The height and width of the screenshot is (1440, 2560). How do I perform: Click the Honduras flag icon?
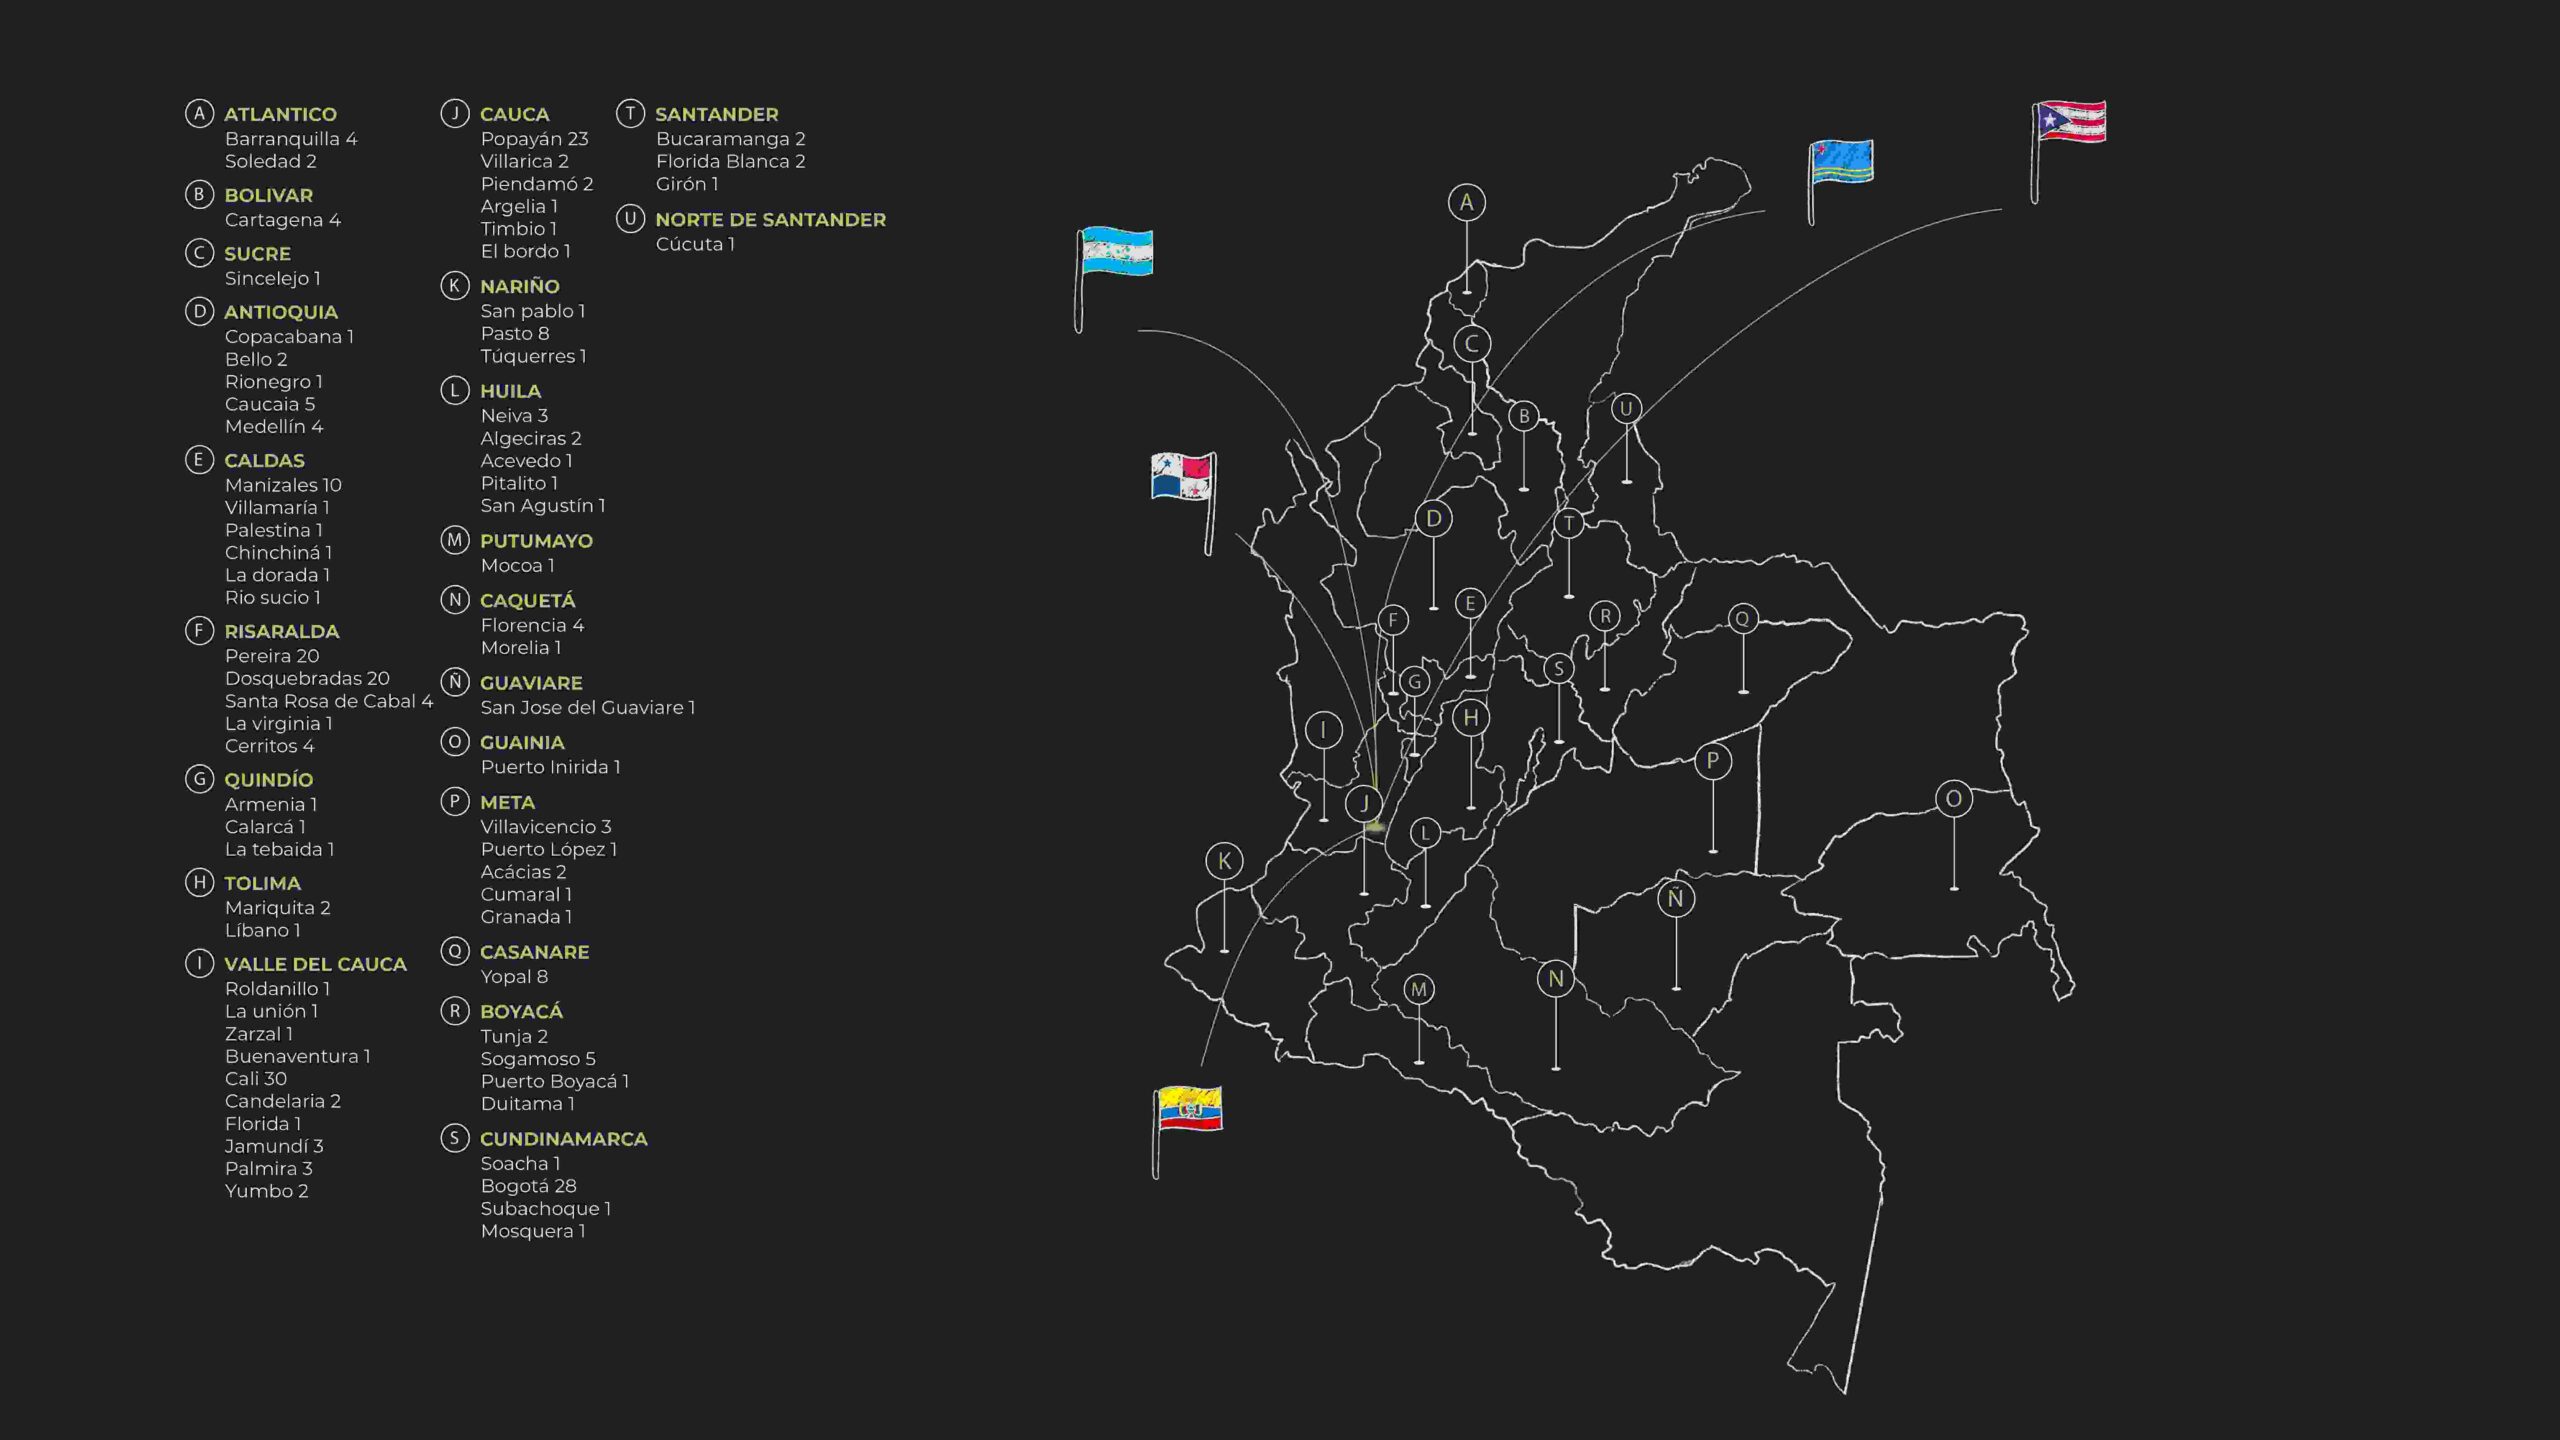point(1117,252)
